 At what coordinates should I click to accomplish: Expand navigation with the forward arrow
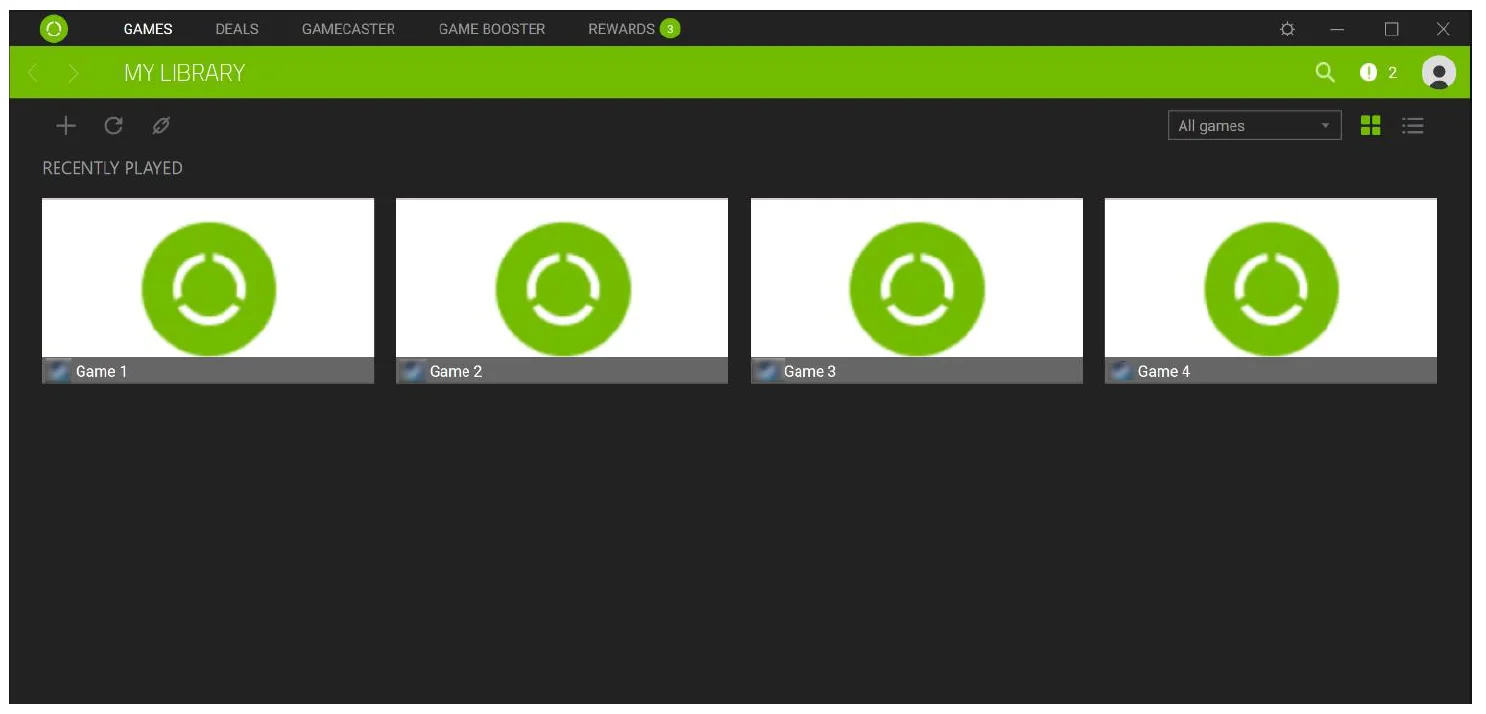(73, 72)
